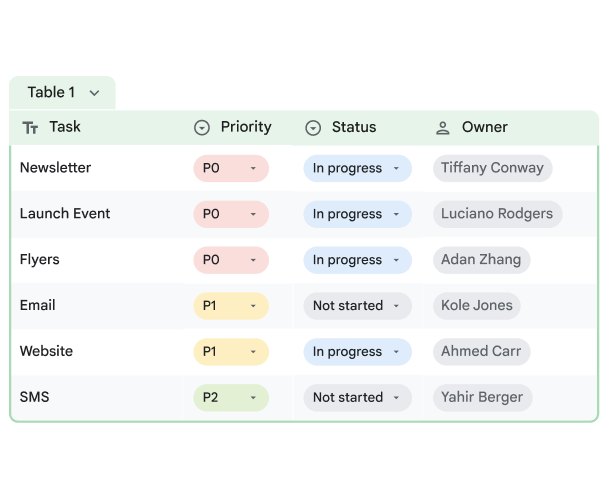609x500 pixels.
Task: Click the Kole Jones owner chip
Action: (477, 306)
